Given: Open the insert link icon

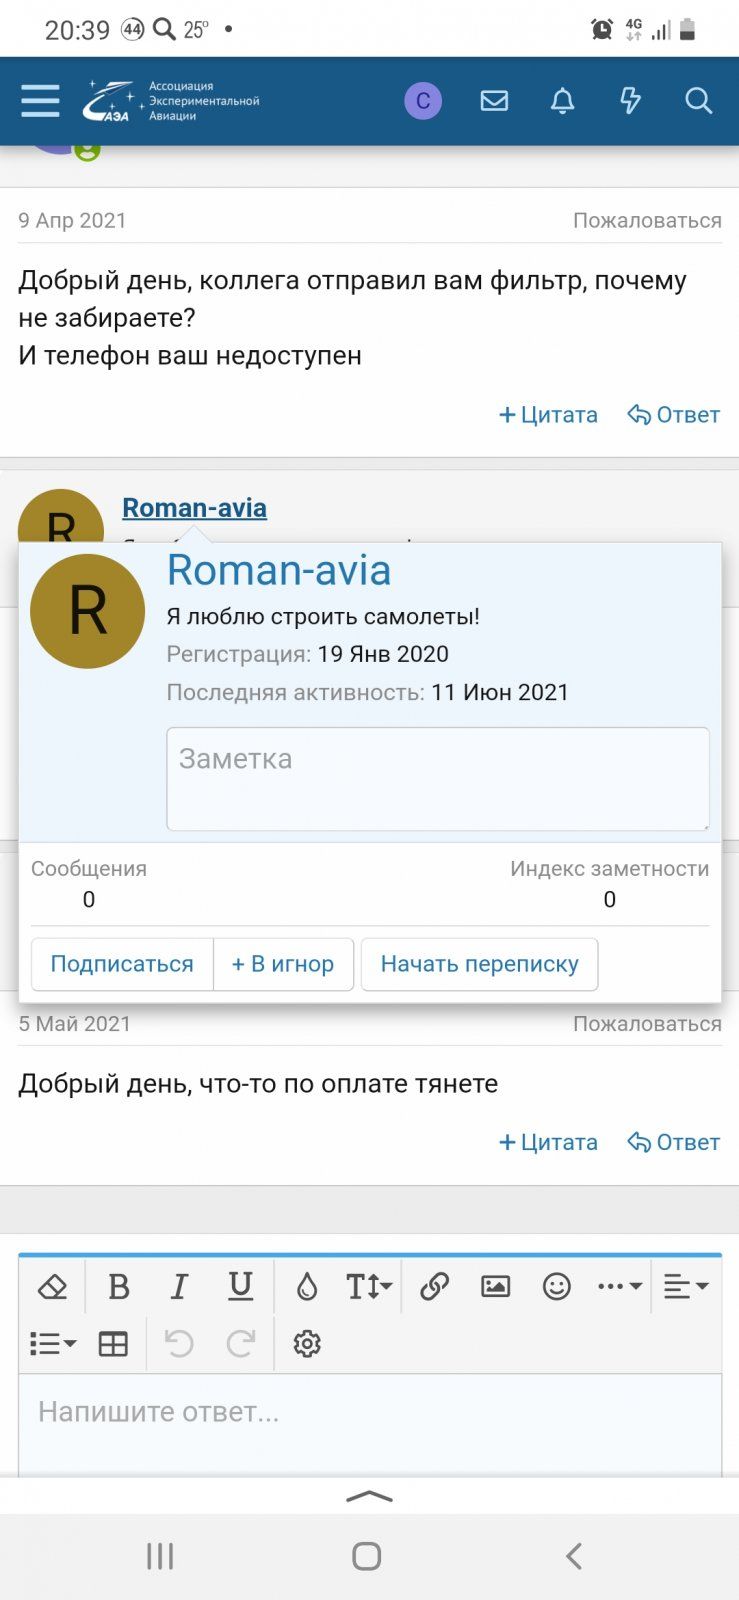Looking at the screenshot, I should tap(437, 1287).
